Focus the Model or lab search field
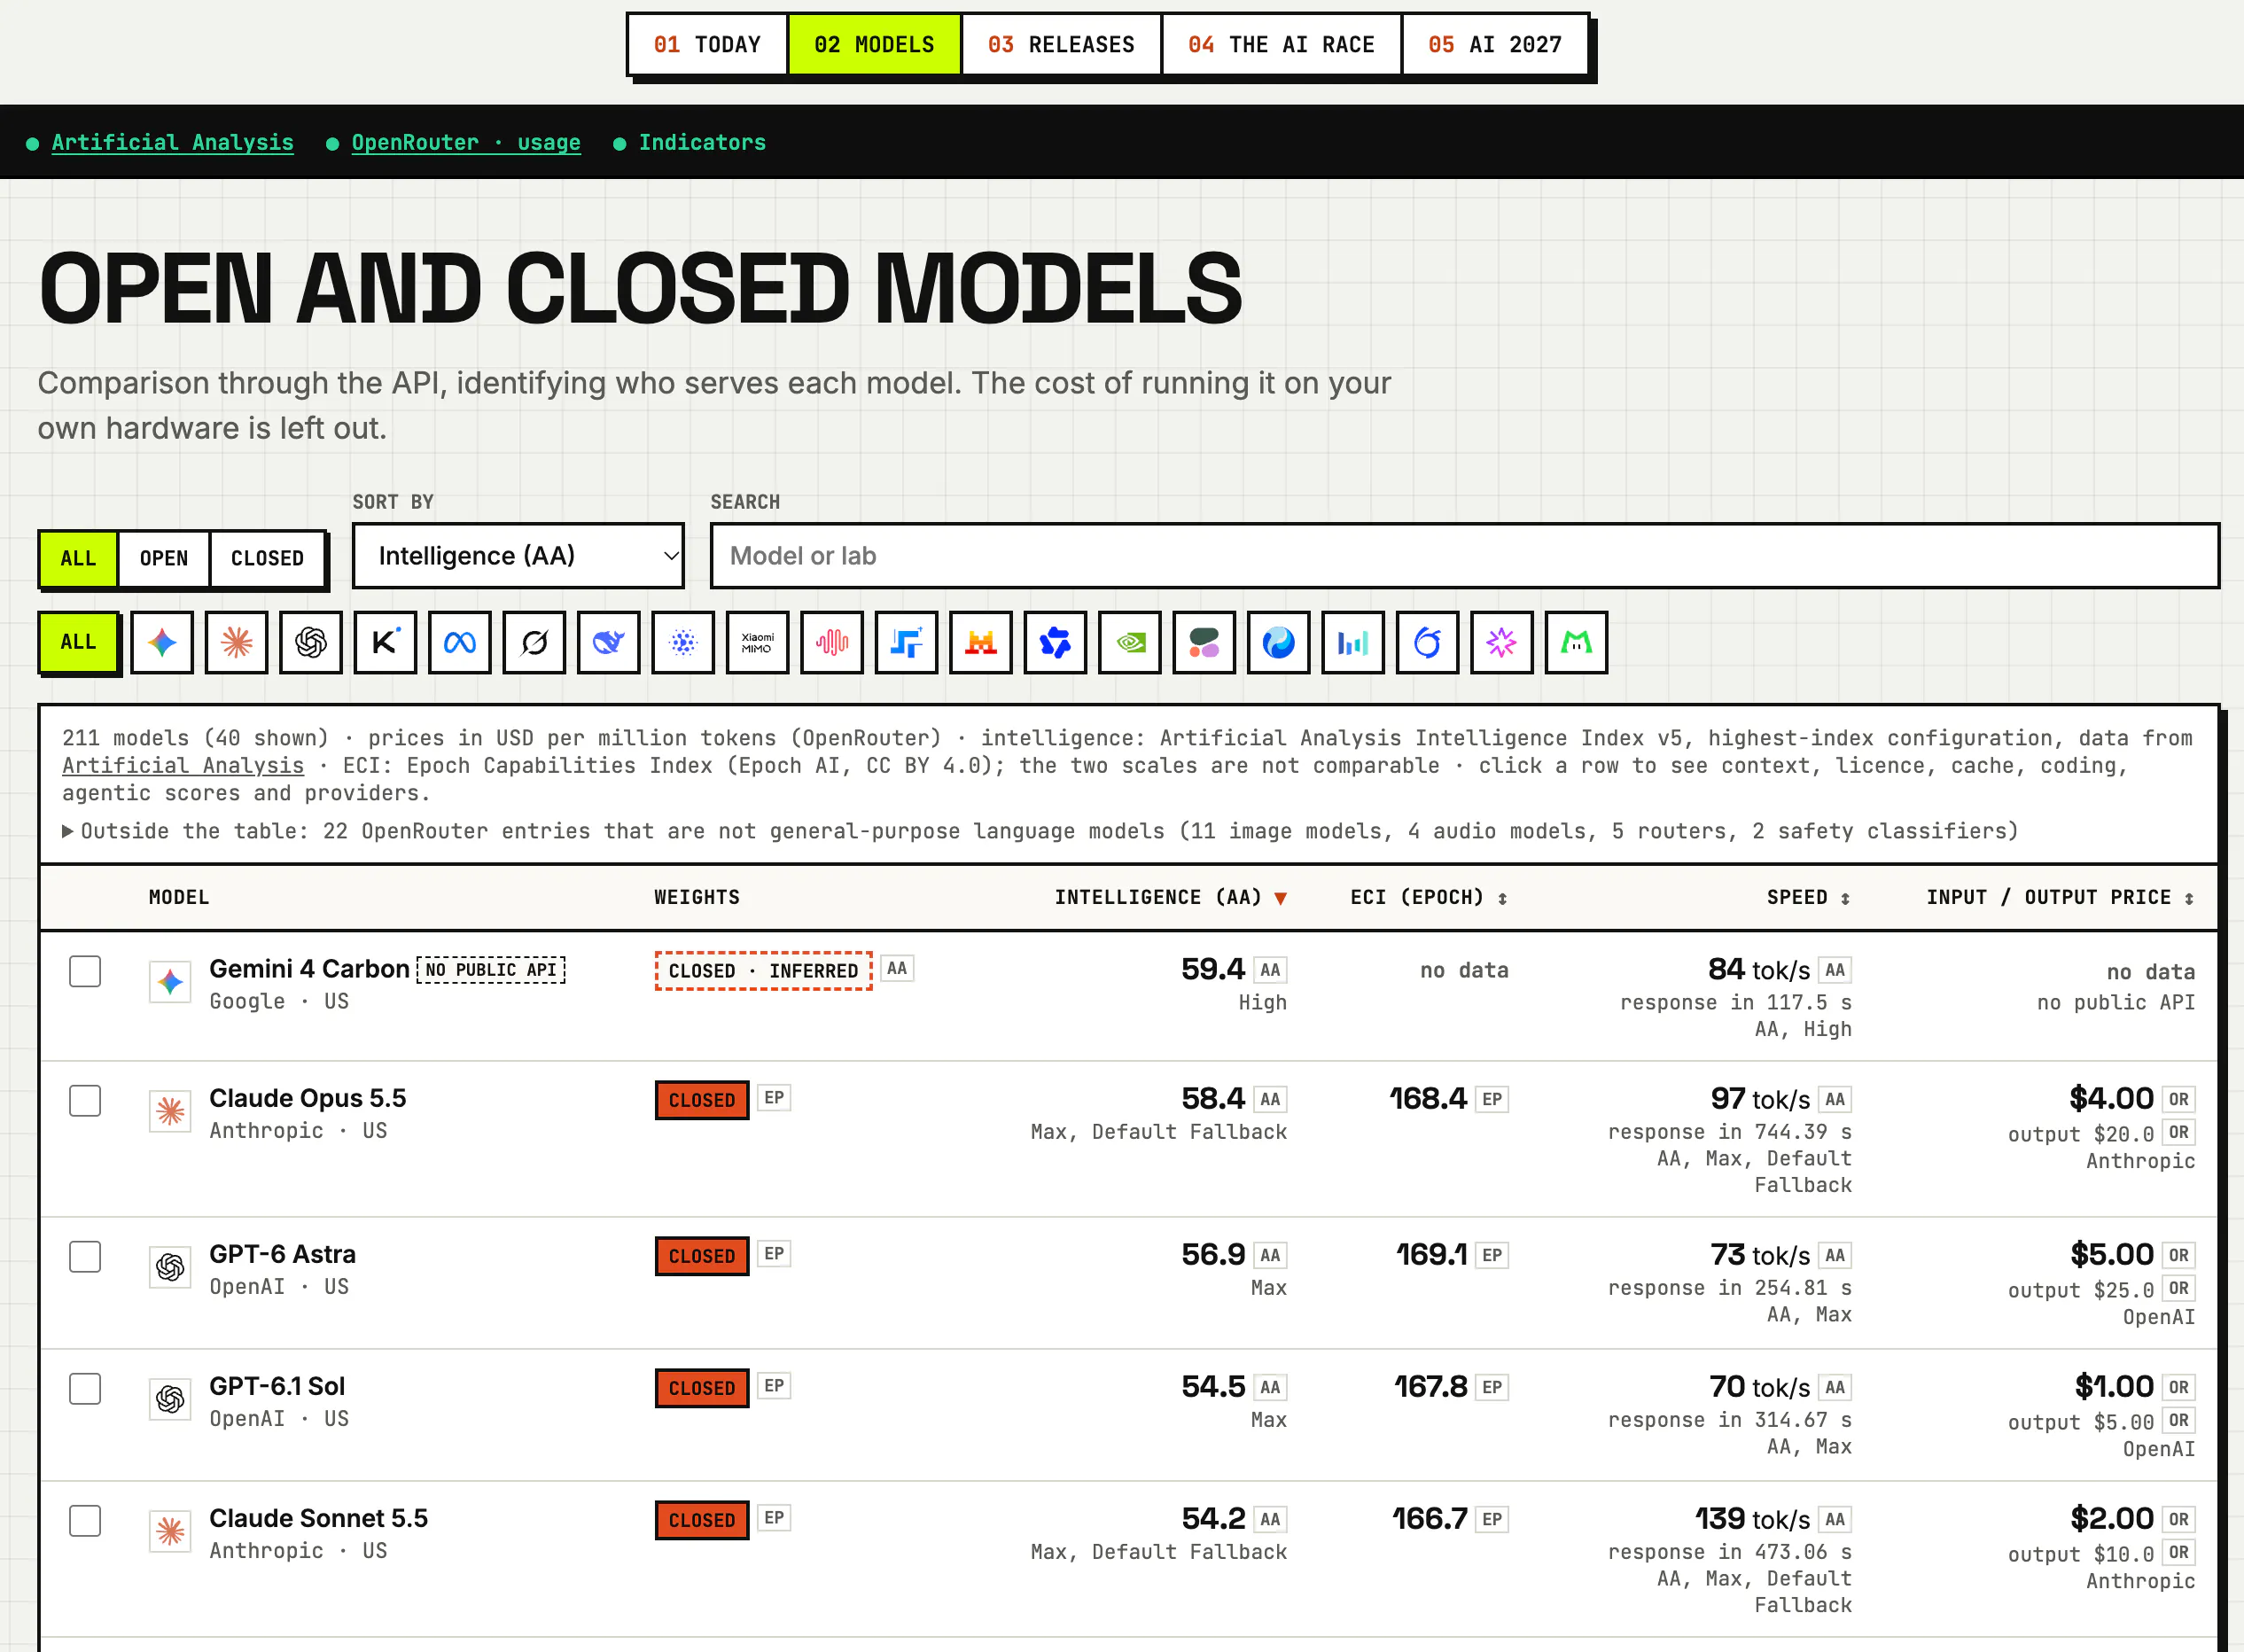The height and width of the screenshot is (1652, 2244). click(x=1465, y=556)
